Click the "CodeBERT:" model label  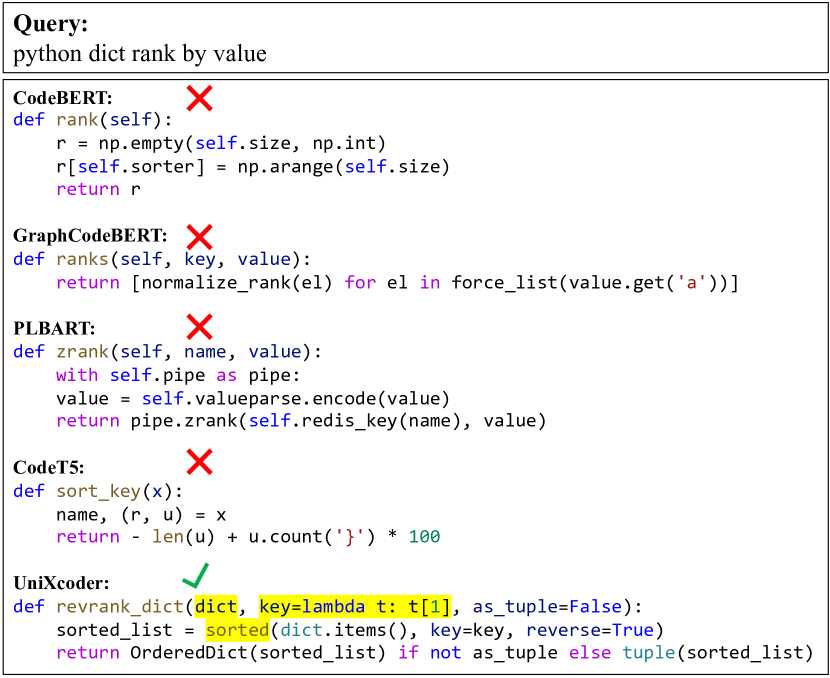(62, 98)
